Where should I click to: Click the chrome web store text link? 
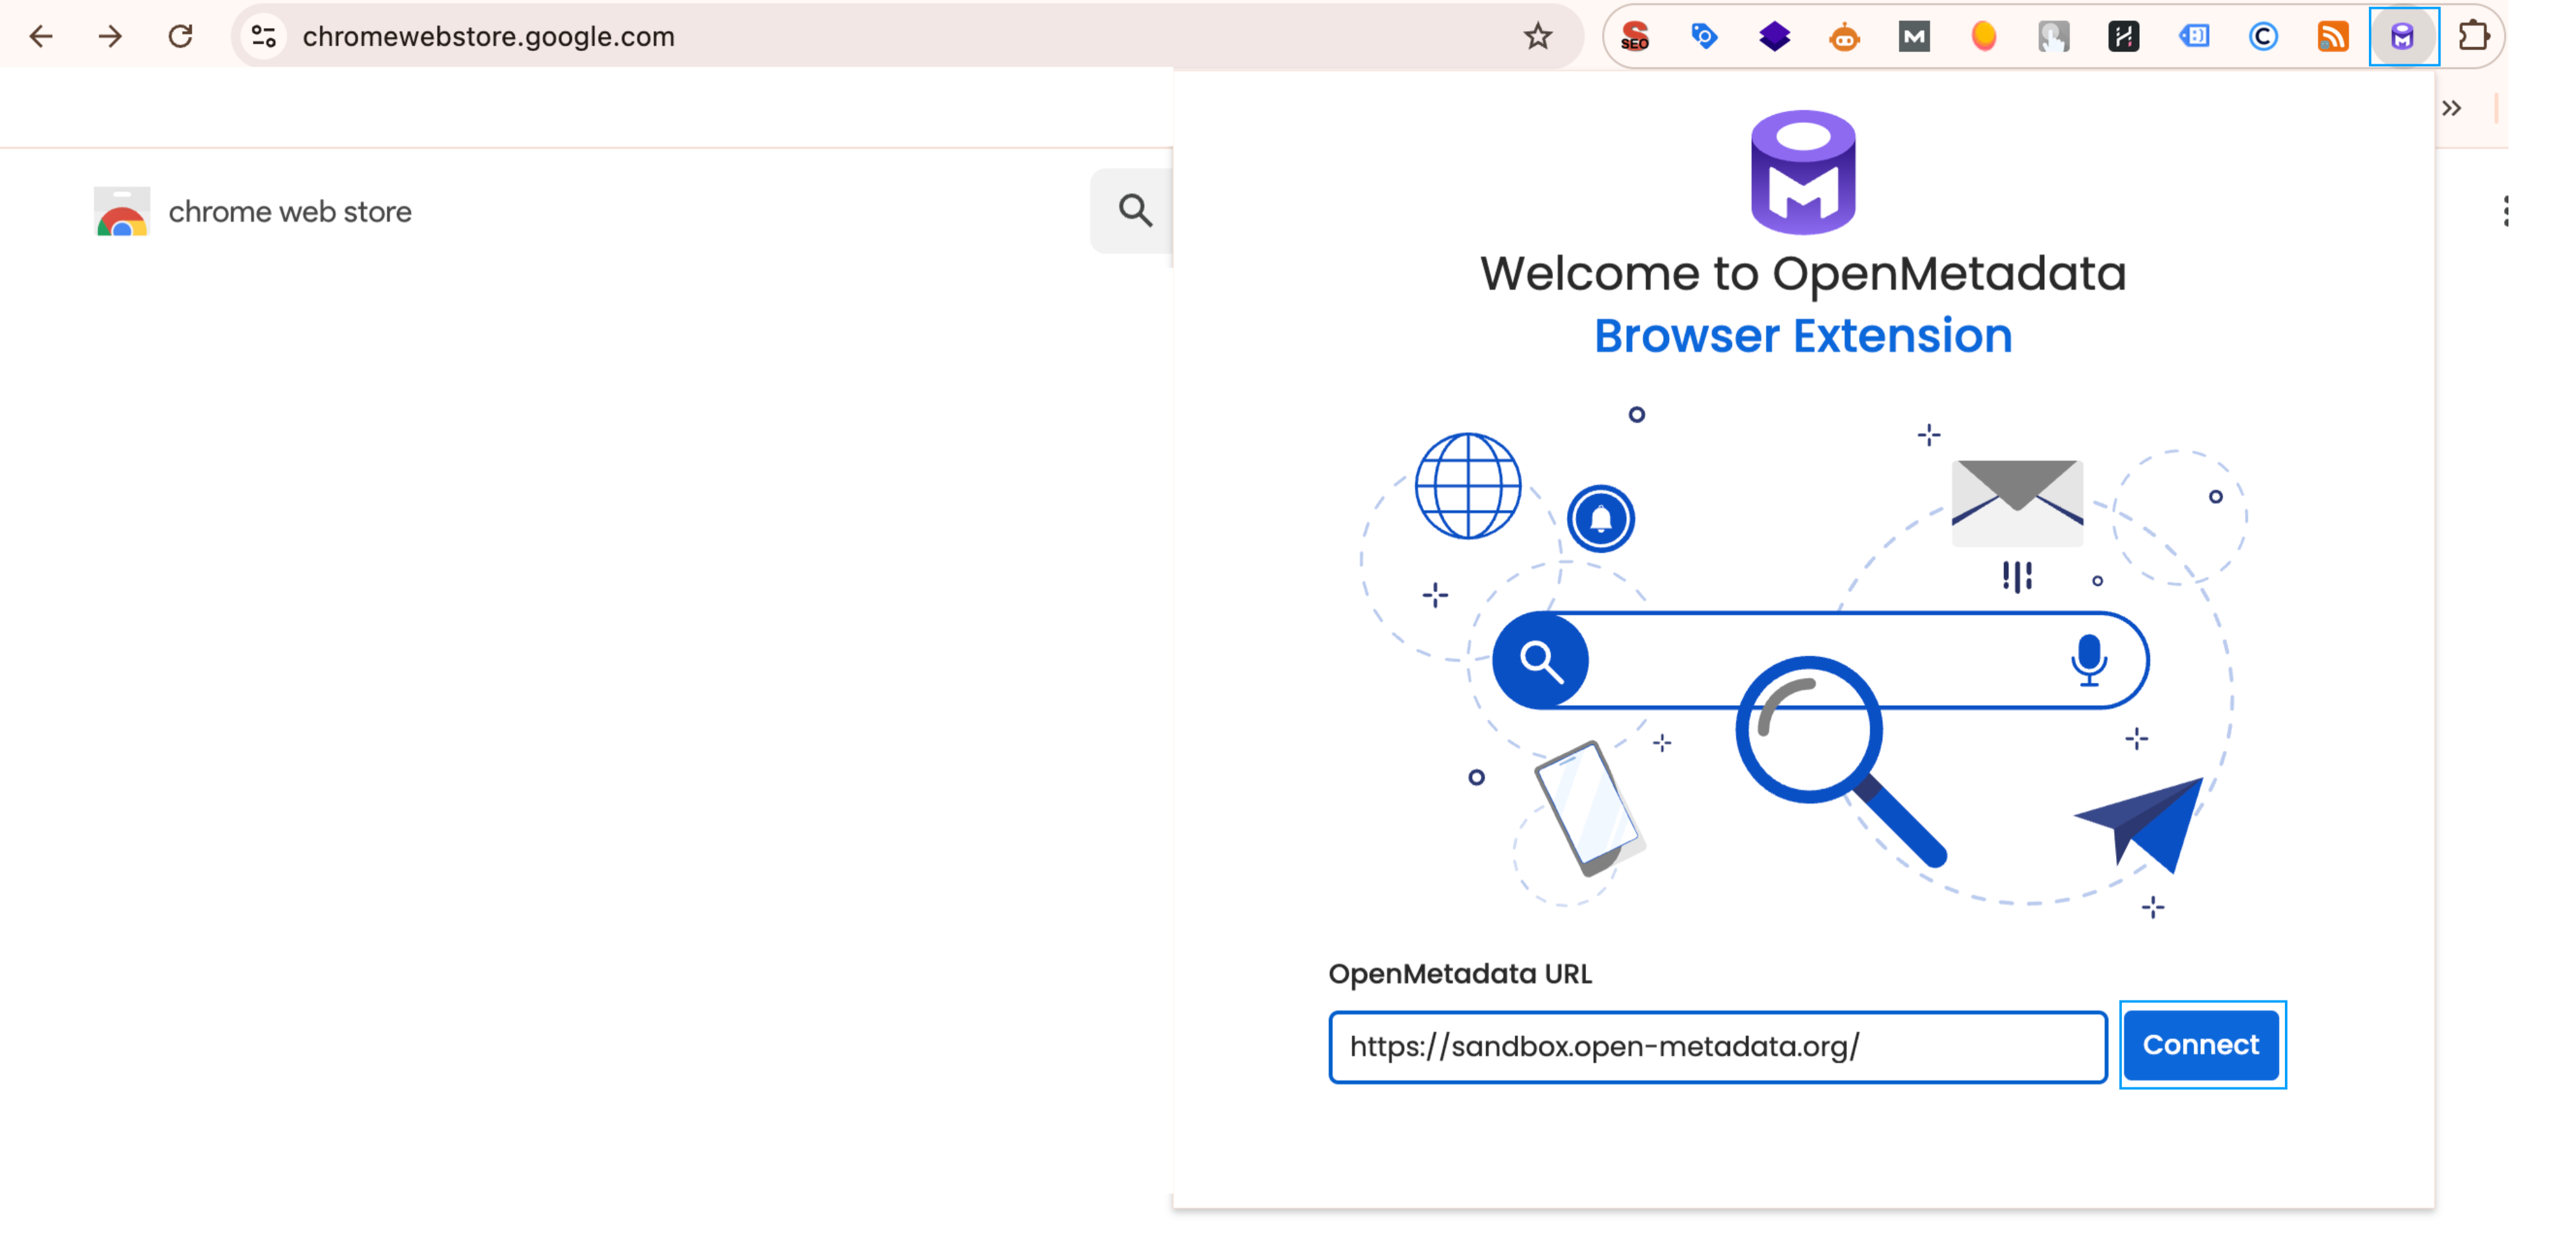tap(290, 211)
